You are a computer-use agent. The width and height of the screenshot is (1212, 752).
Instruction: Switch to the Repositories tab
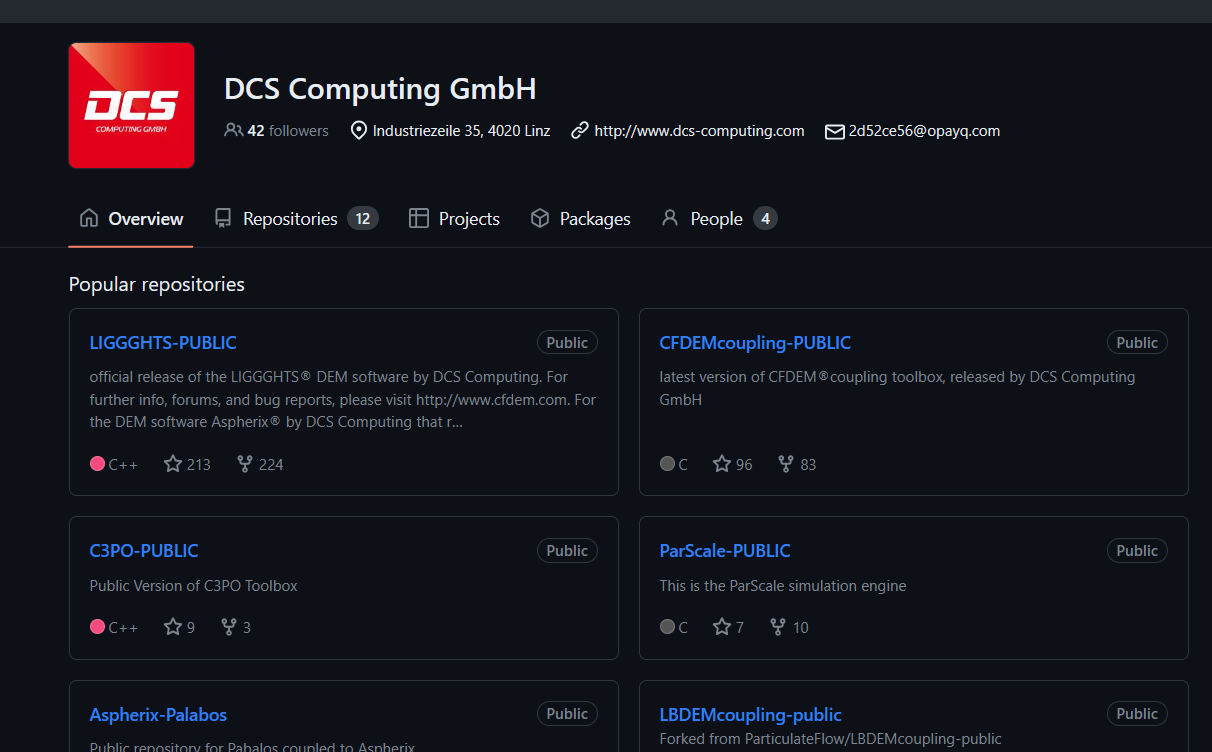click(x=296, y=219)
